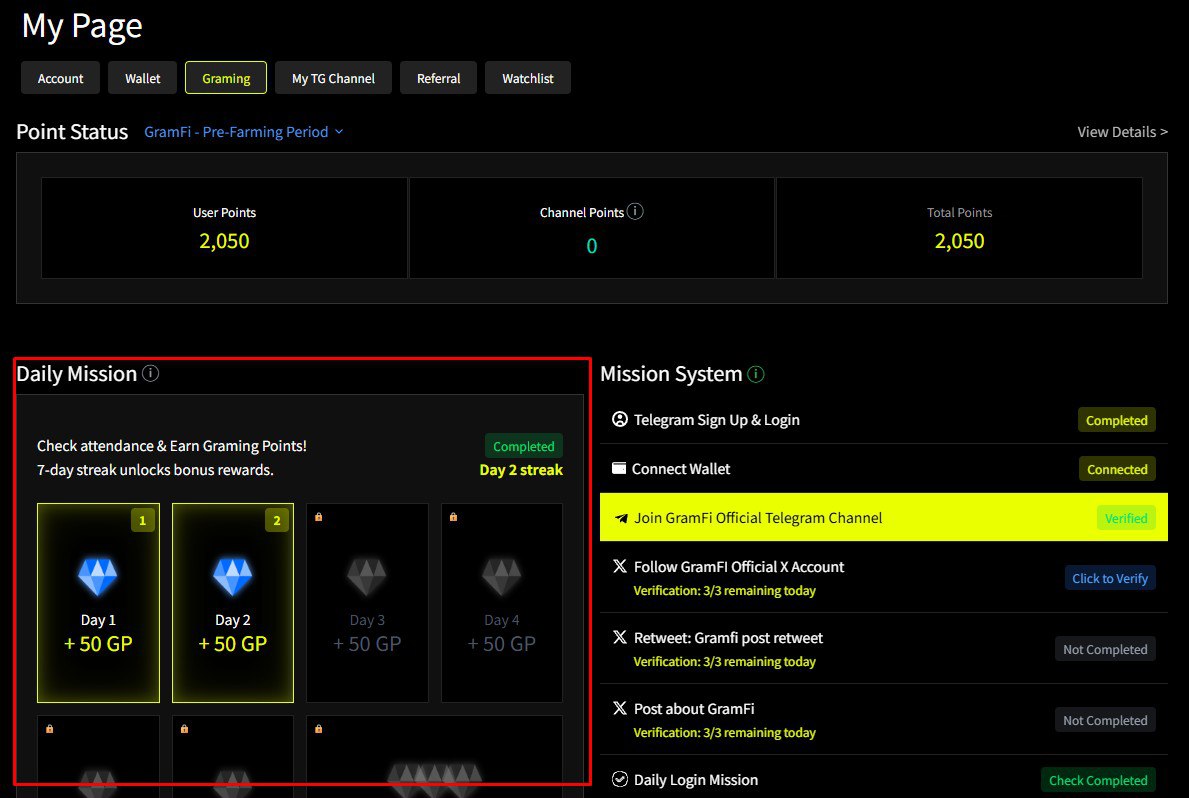Click the locked Day 3 gray diamond
Viewport: 1189px width, 798px height.
(367, 577)
